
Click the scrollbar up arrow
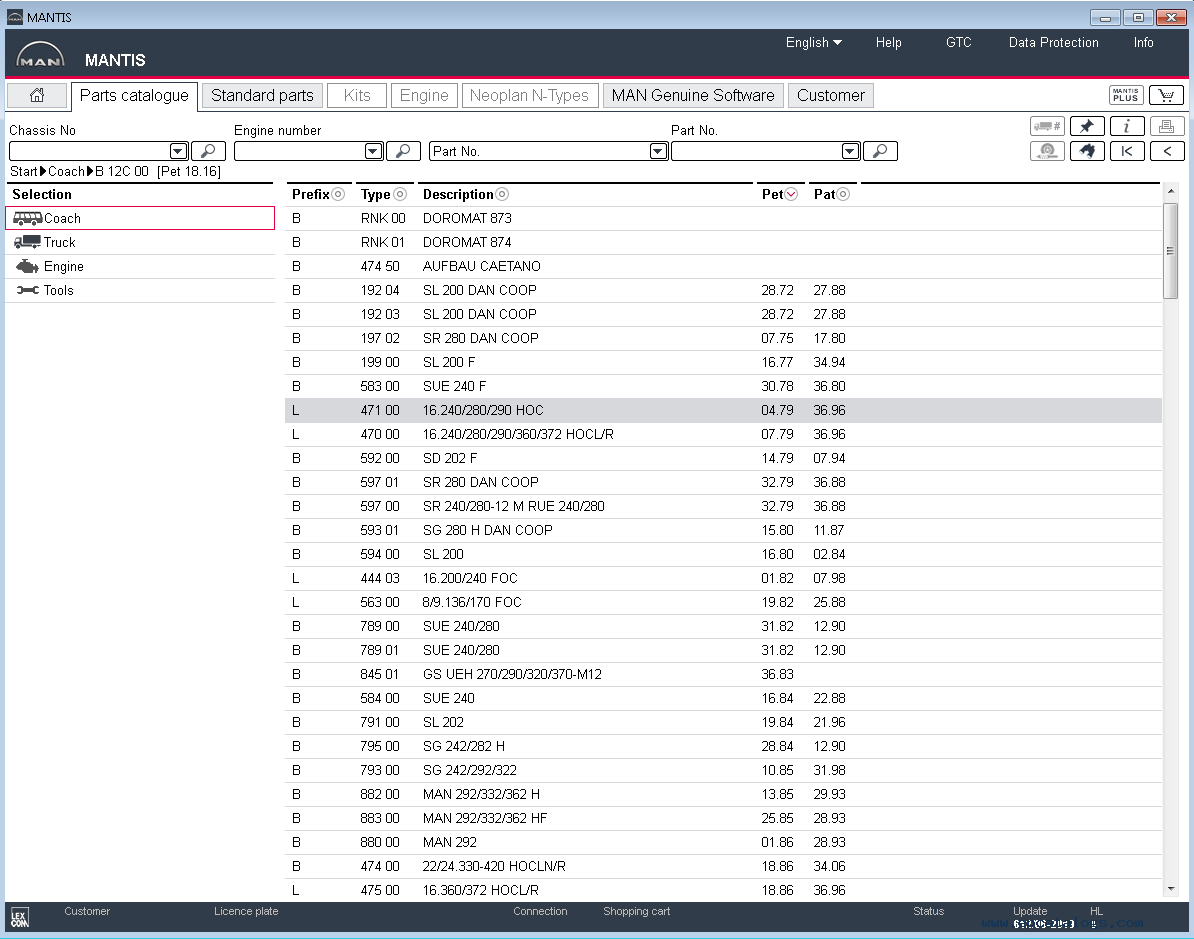[x=1170, y=190]
